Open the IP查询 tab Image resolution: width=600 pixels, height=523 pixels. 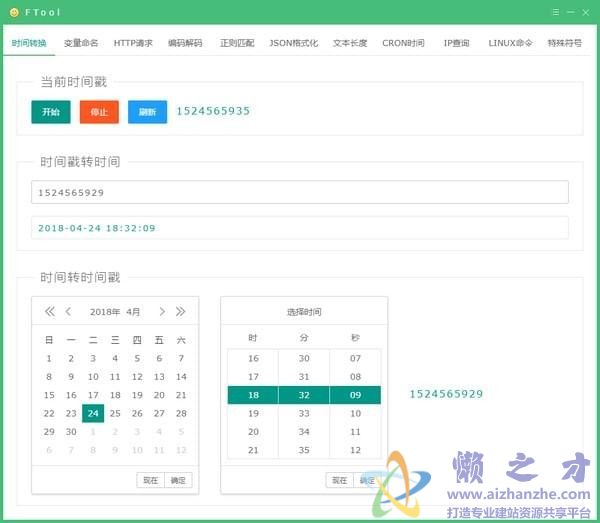pos(456,43)
